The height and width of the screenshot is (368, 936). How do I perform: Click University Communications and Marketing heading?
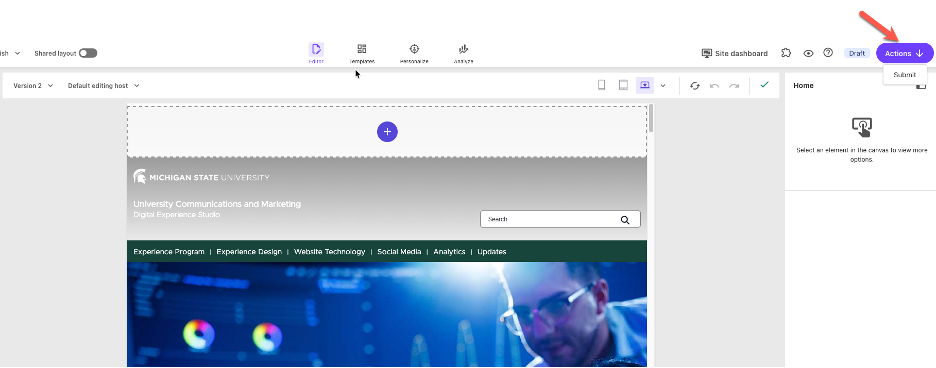(x=217, y=204)
